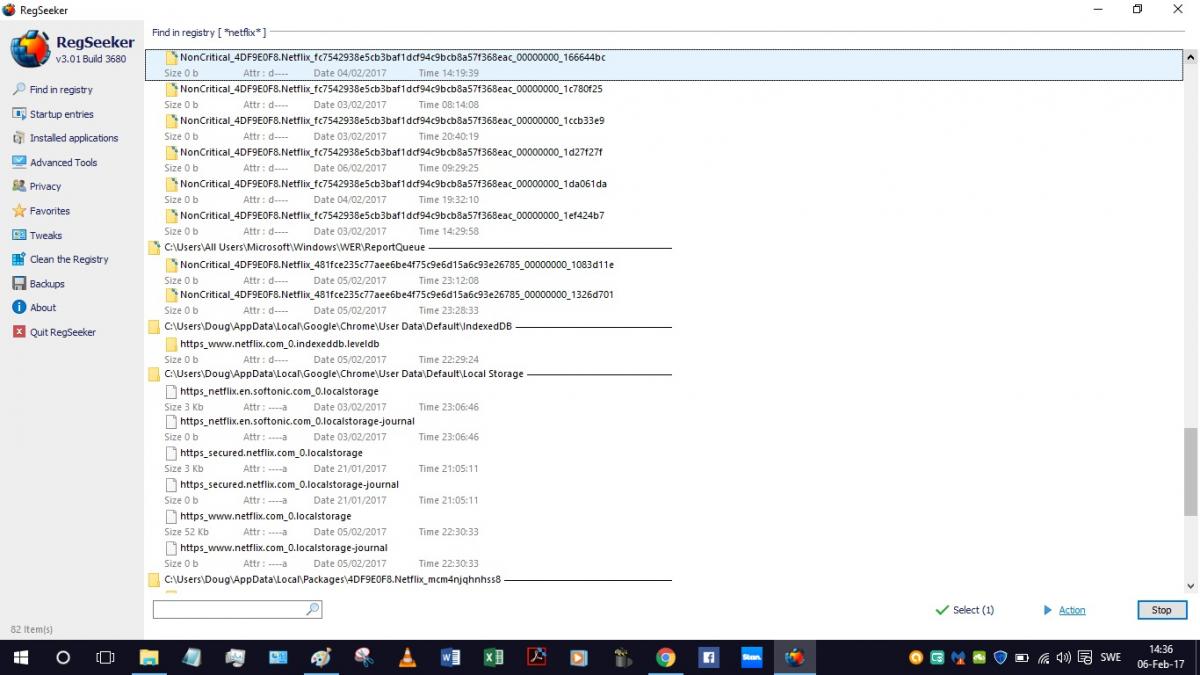This screenshot has height=675, width=1200.
Task: Click the Quit RegSeeker icon
Action: (x=19, y=331)
